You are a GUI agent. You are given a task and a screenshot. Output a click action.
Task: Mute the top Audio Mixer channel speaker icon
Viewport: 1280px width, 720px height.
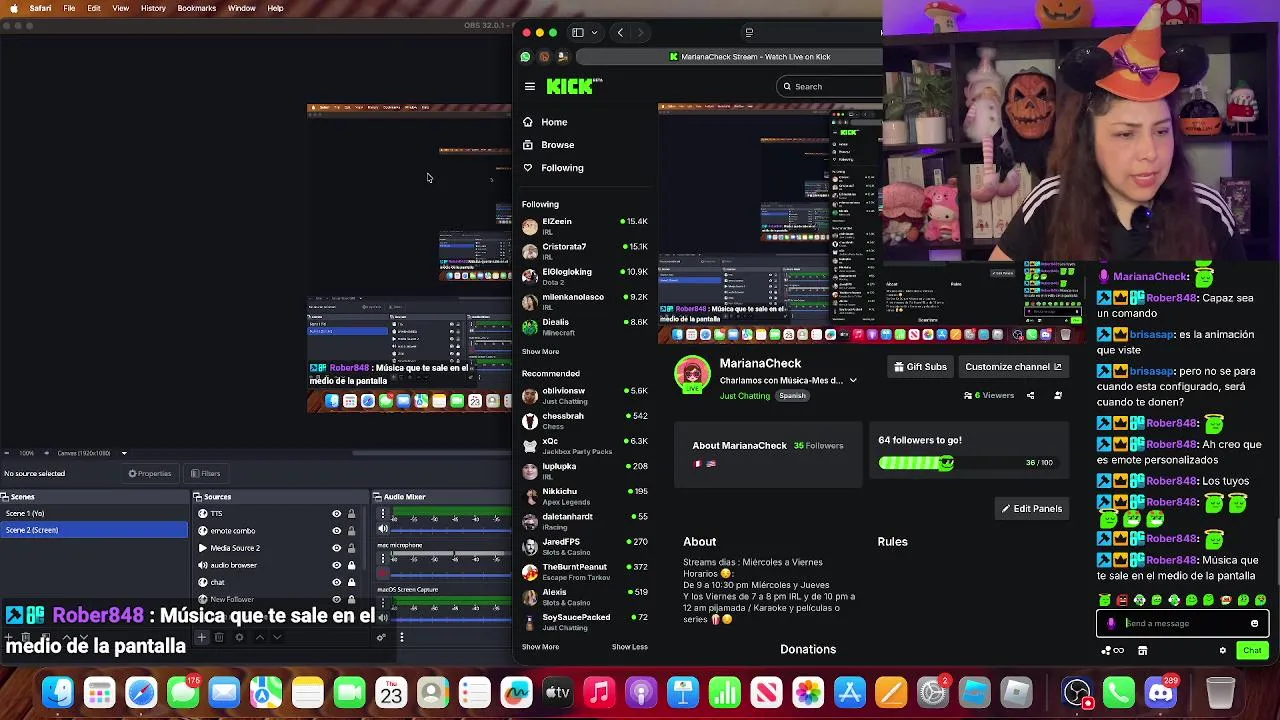click(382, 530)
